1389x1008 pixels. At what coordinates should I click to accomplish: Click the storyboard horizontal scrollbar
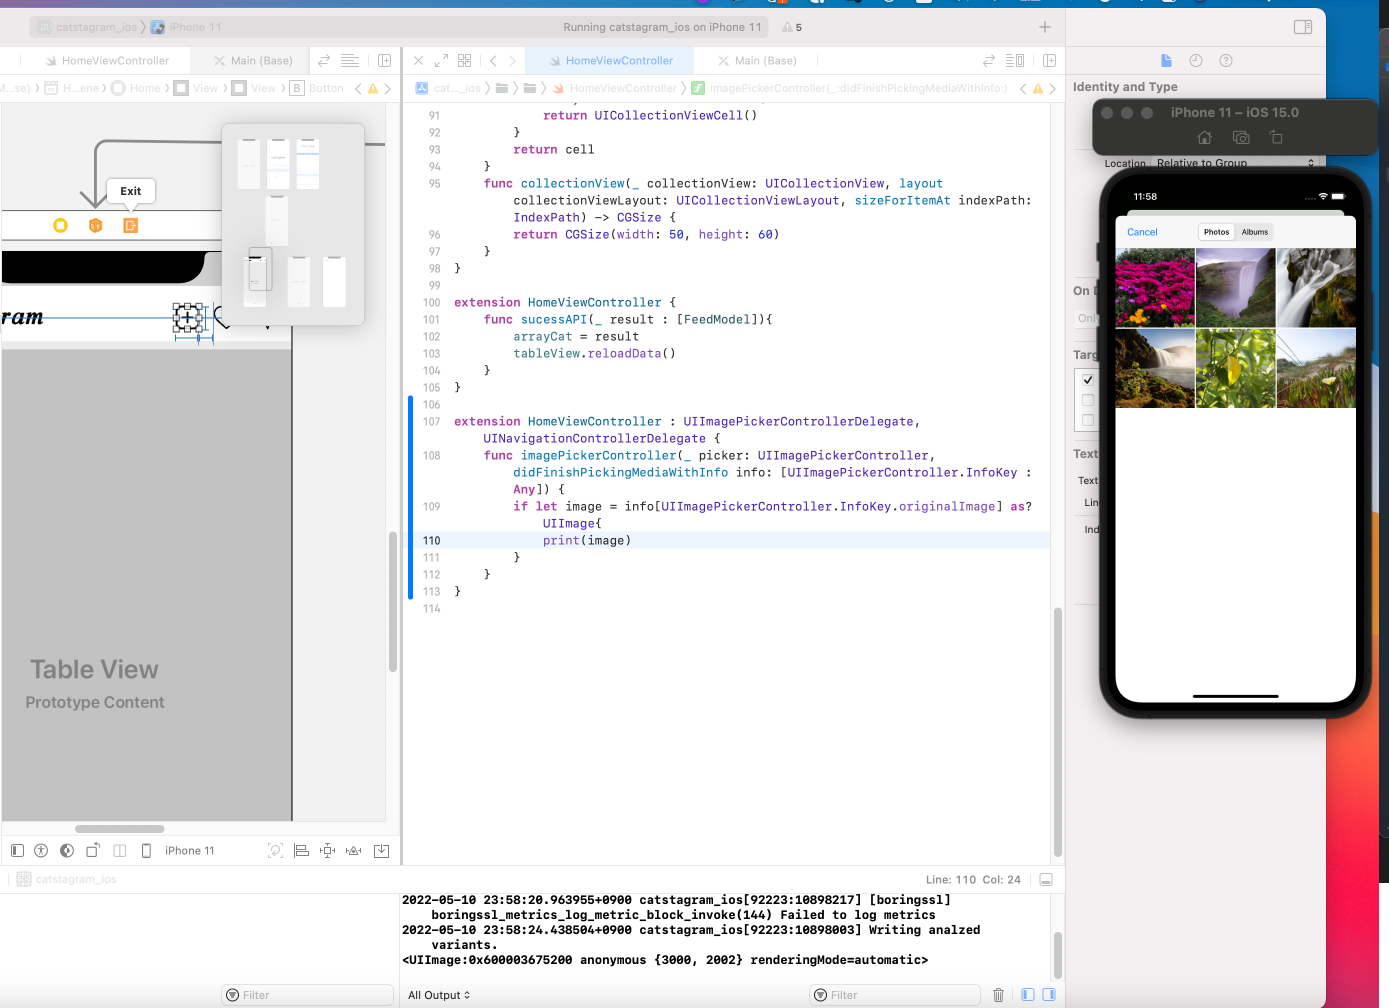tap(120, 829)
